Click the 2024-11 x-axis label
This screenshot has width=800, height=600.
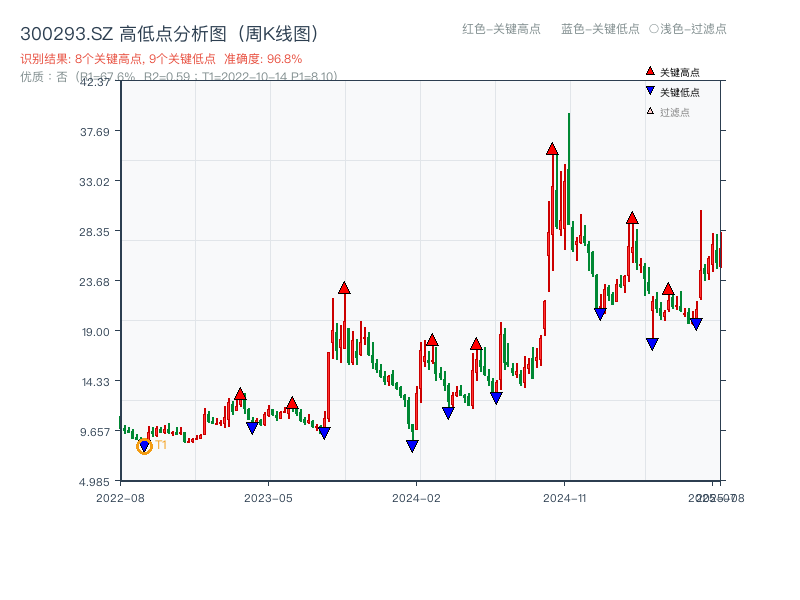(564, 498)
